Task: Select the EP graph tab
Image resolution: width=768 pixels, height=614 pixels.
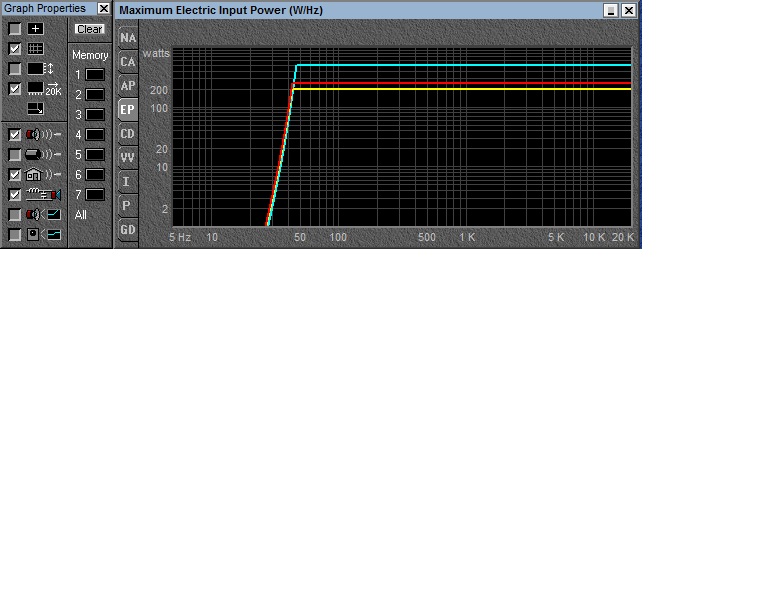Action: 128,110
